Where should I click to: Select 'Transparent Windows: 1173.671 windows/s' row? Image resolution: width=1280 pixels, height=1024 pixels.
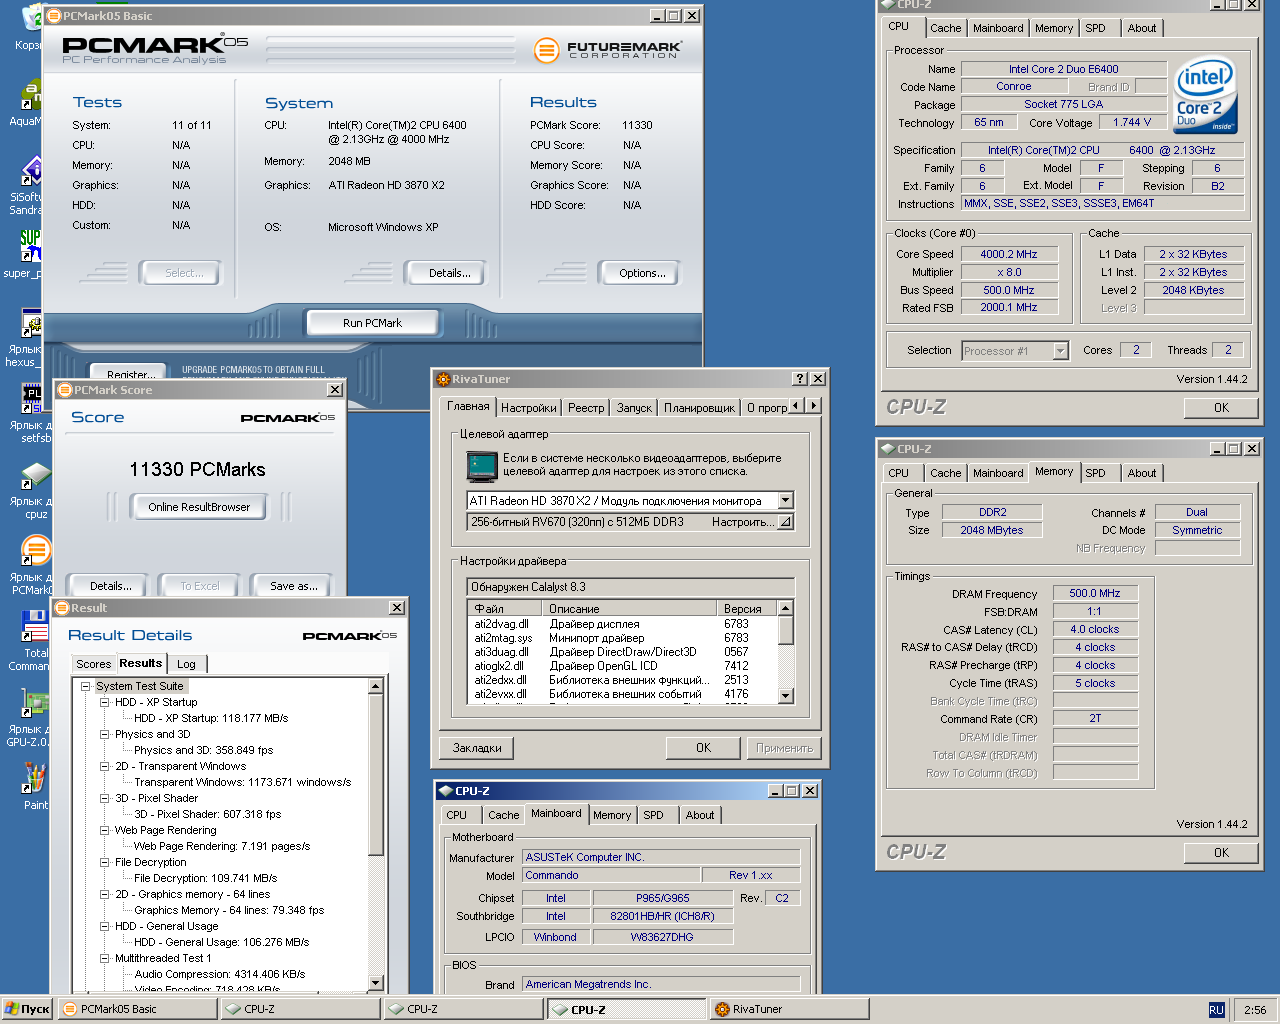242,782
